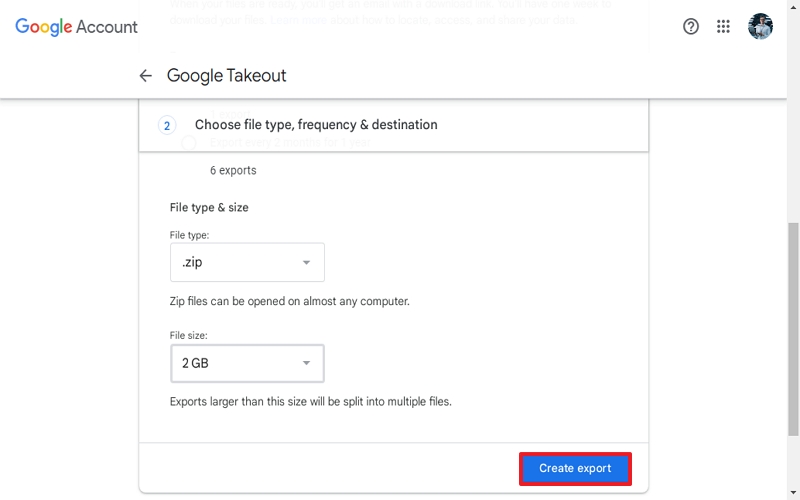
Task: Open the 2 GB file size combo box
Action: [x=246, y=364]
